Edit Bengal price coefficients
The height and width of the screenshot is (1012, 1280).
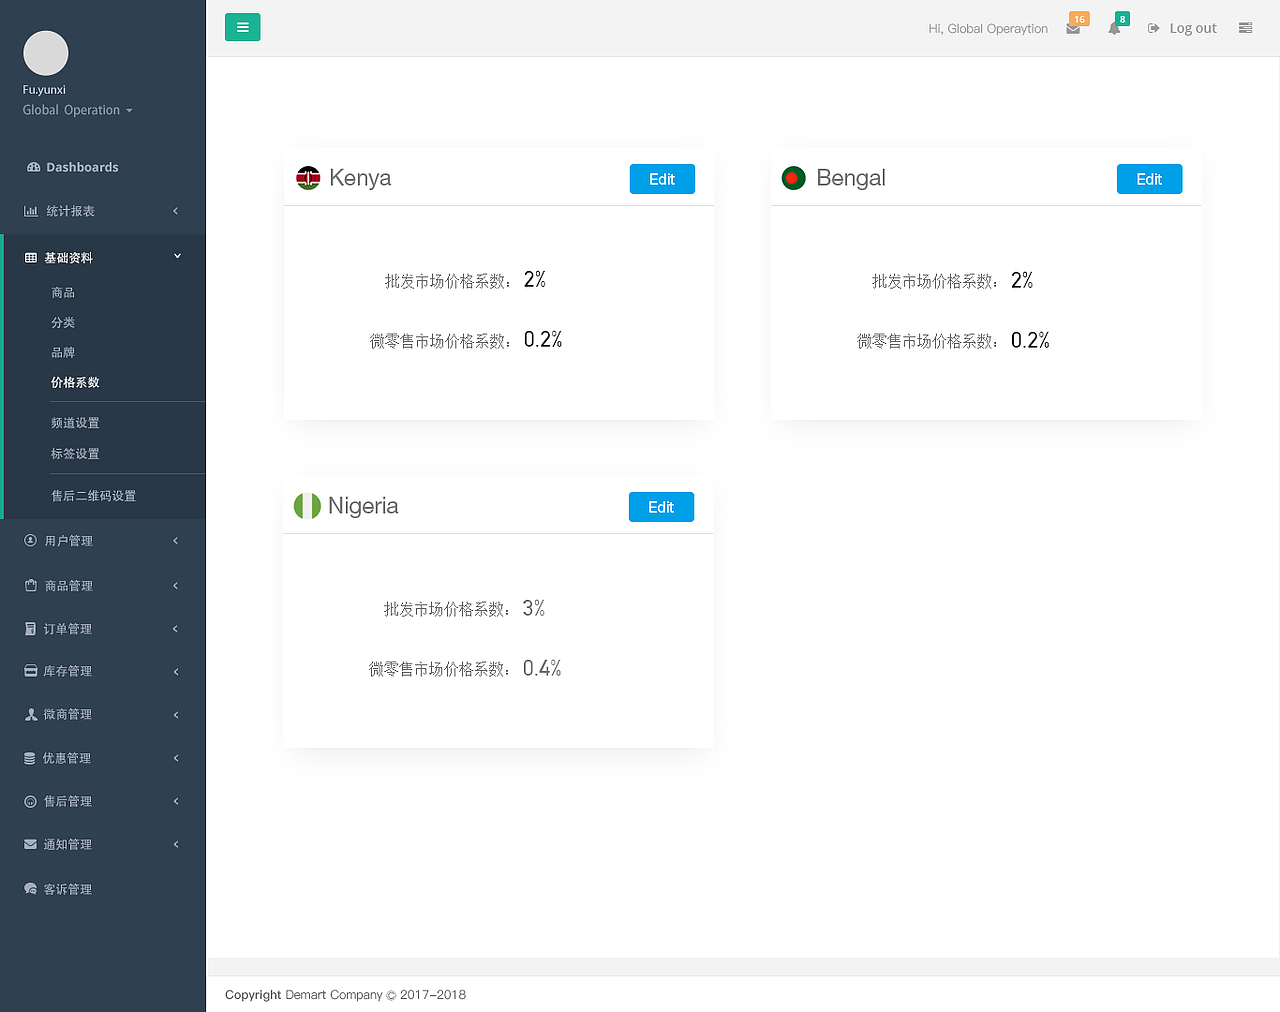point(1149,179)
